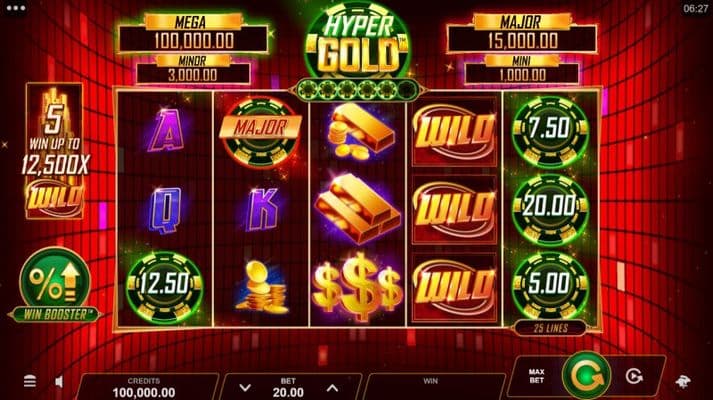Open the three-dot menu at top left
713x400 pixels.
(x=15, y=8)
